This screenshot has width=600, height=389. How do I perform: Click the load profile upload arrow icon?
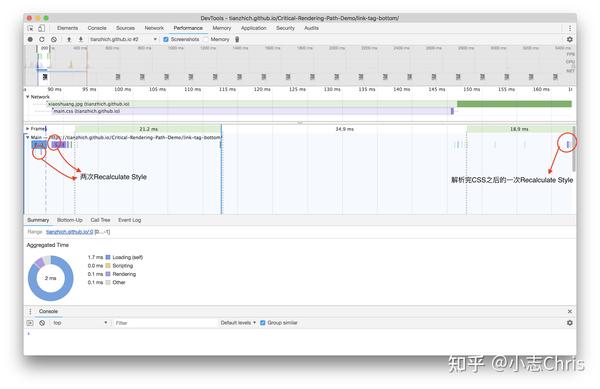(x=69, y=39)
